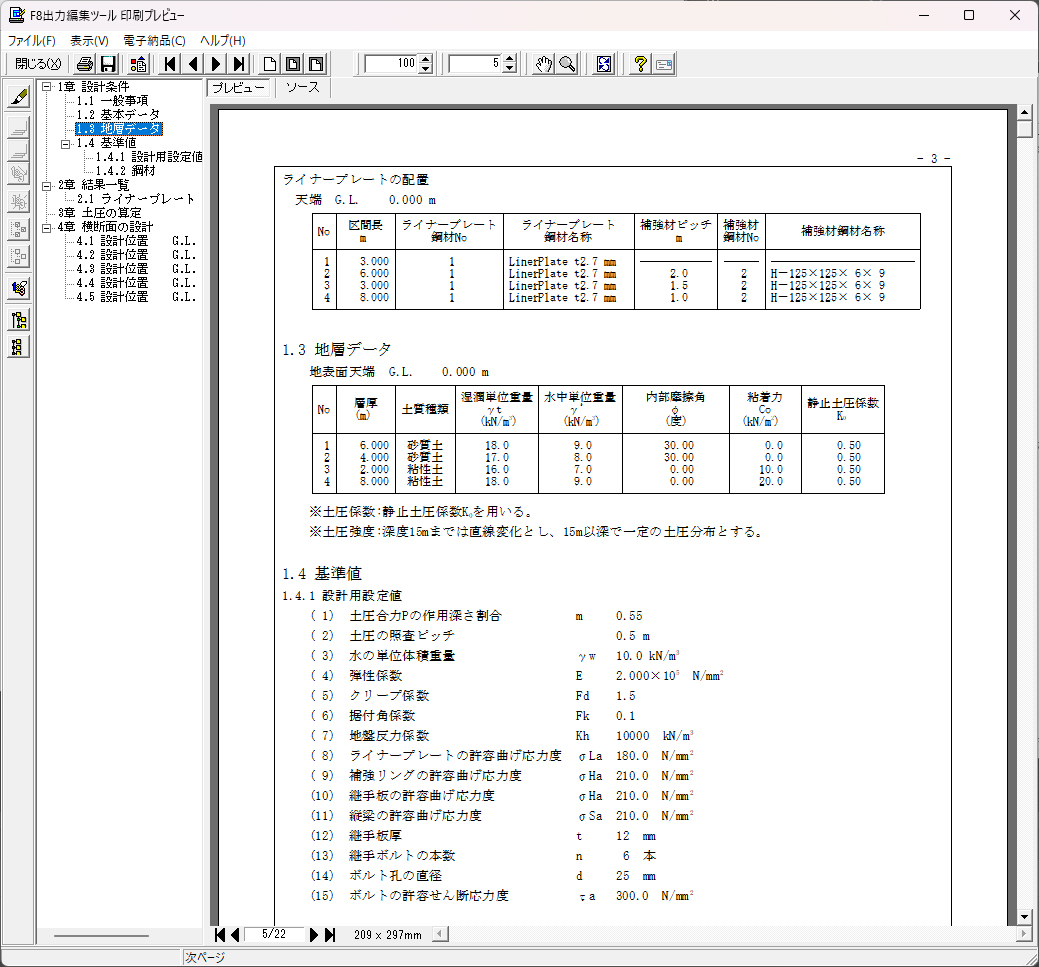
Task: Collapse the 1.4 基準値 tree node
Action: 66,143
